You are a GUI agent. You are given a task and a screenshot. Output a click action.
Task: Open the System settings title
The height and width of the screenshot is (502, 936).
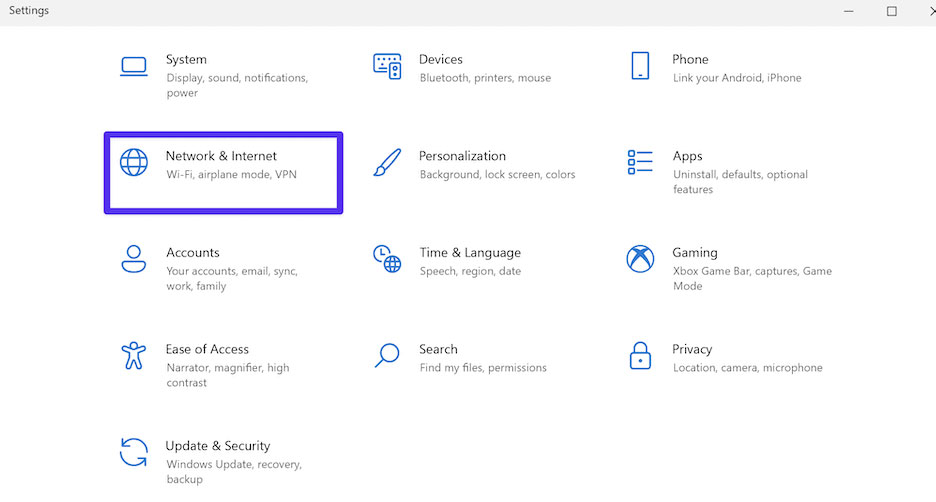pyautogui.click(x=186, y=60)
